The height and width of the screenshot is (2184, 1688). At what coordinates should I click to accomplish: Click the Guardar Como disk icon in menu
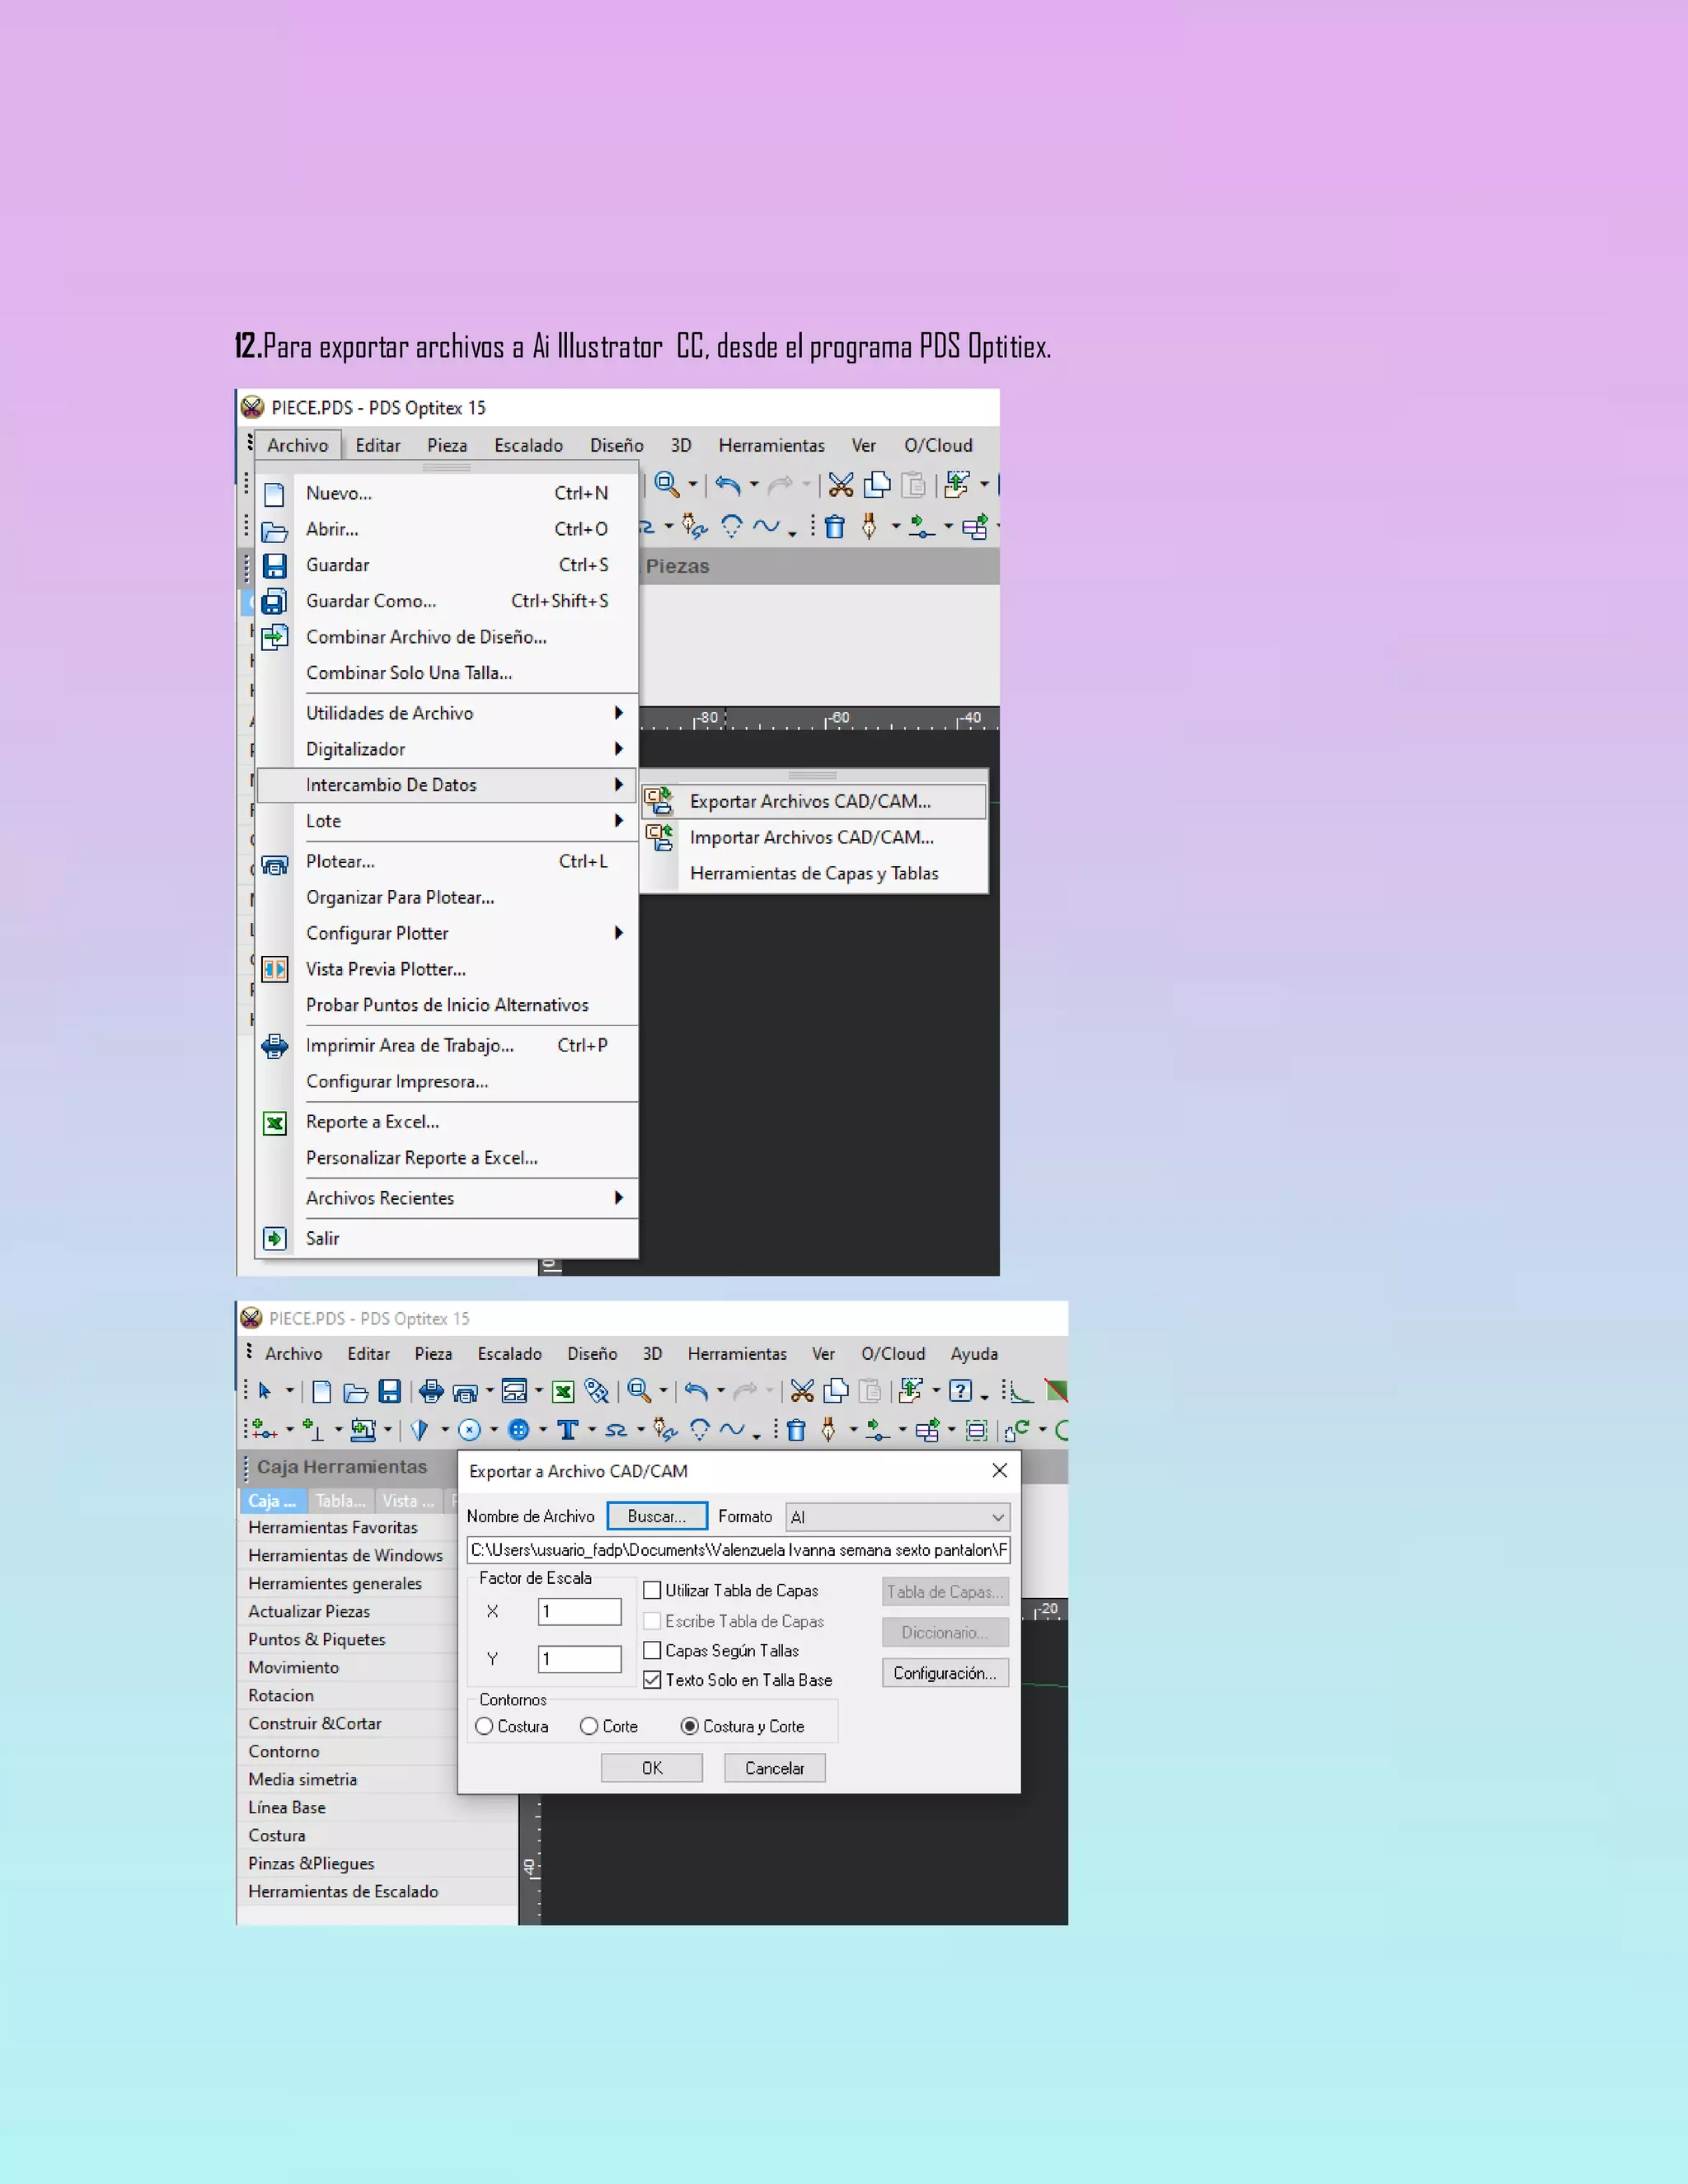point(274,601)
